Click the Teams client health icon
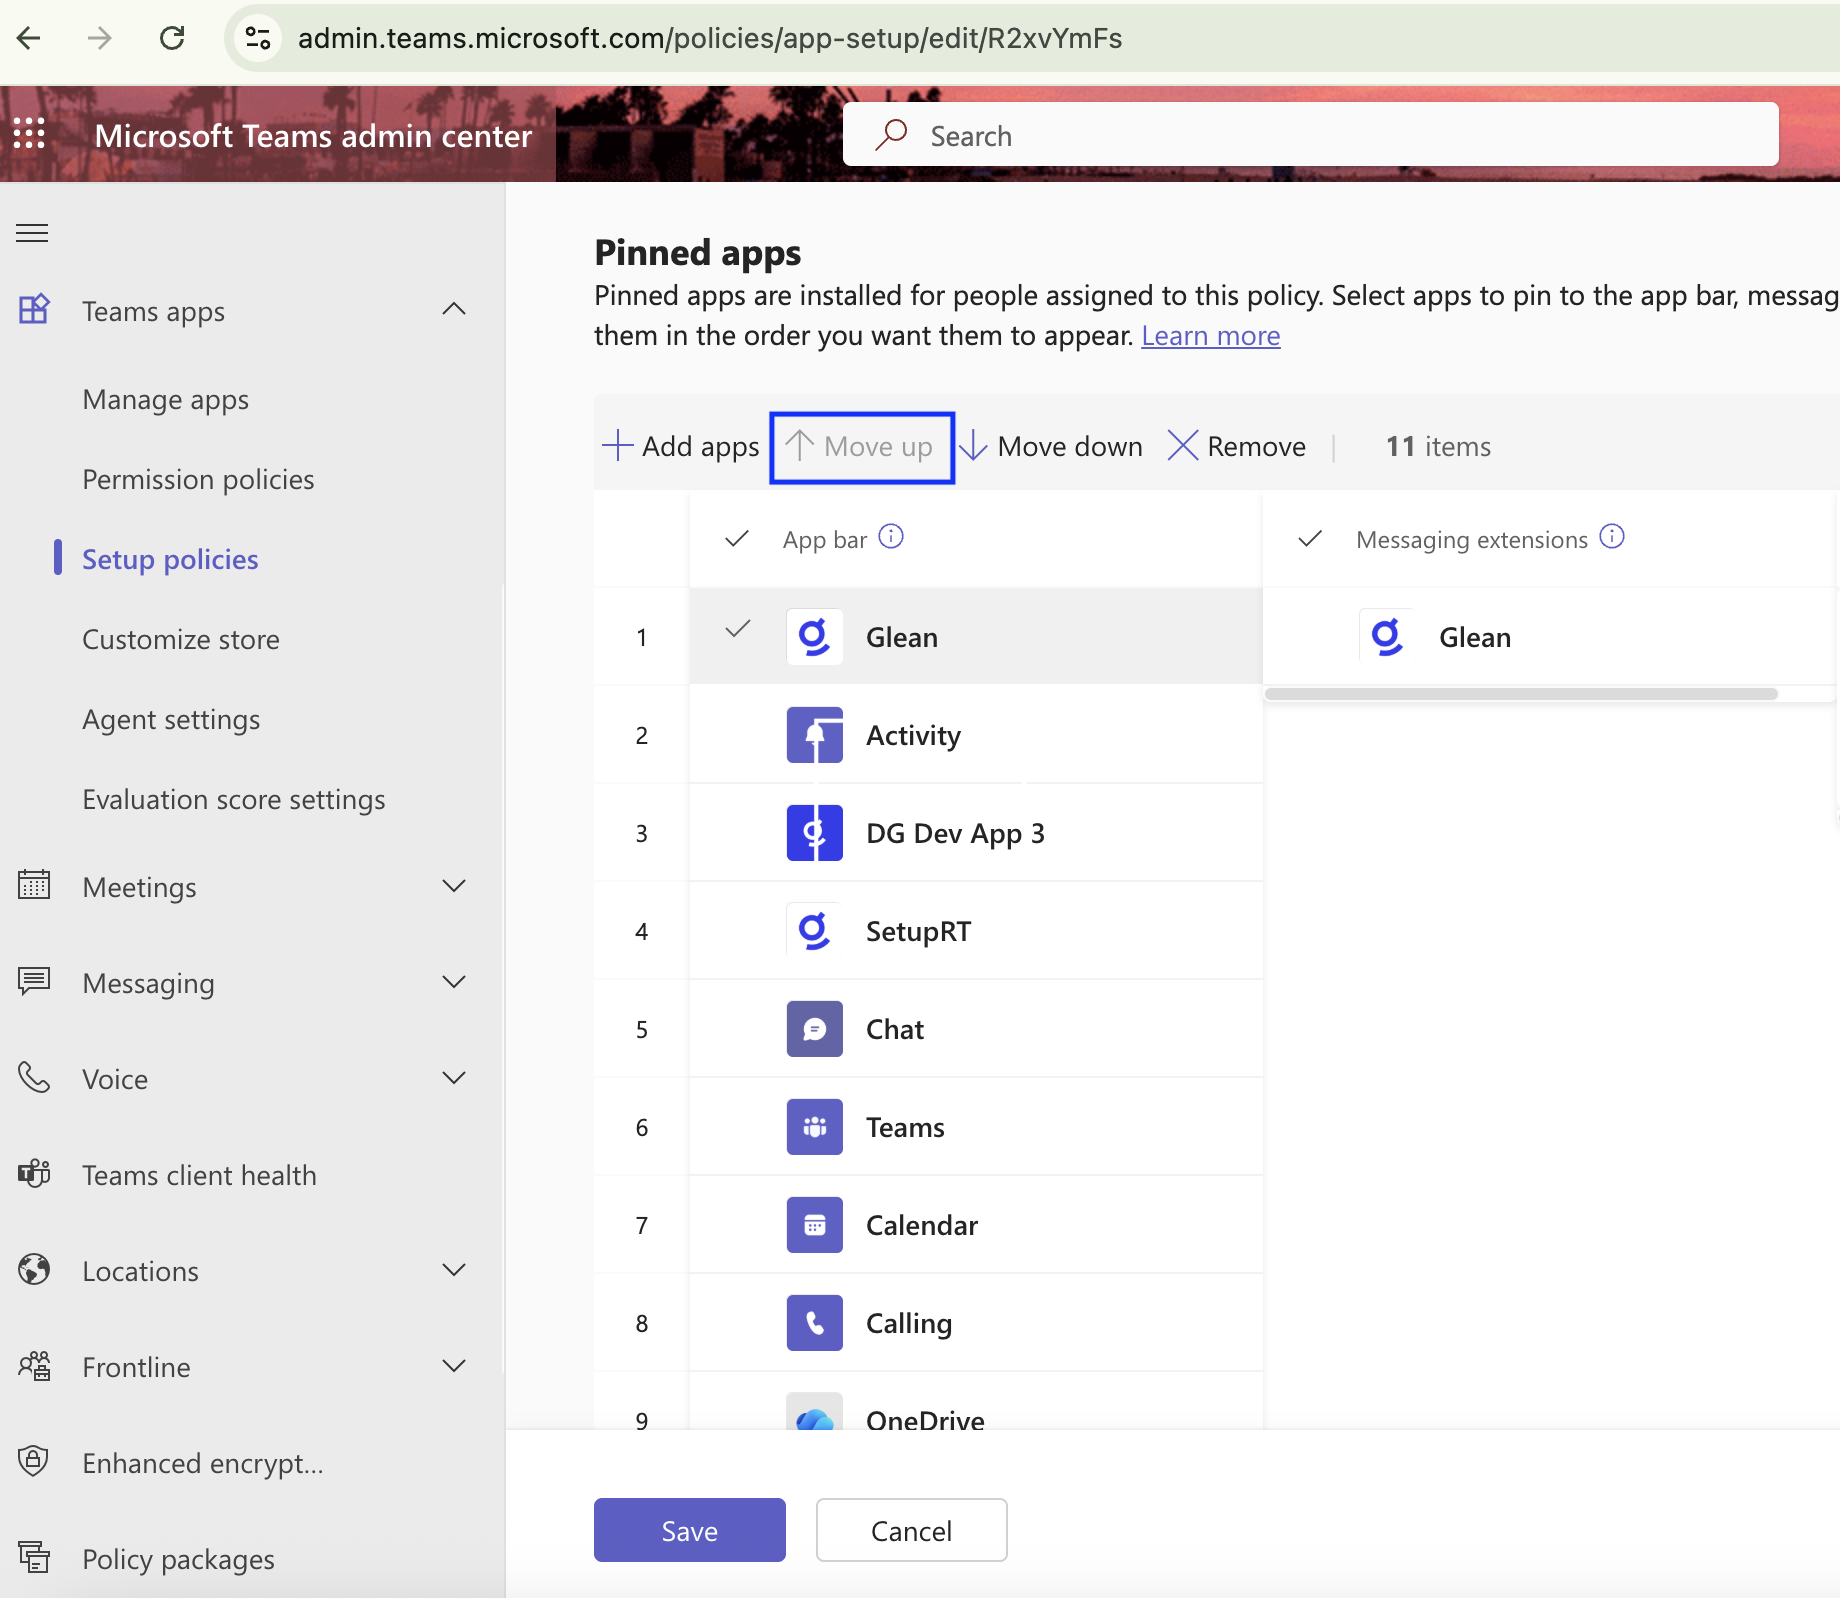Image resolution: width=1840 pixels, height=1598 pixels. coord(34,1173)
